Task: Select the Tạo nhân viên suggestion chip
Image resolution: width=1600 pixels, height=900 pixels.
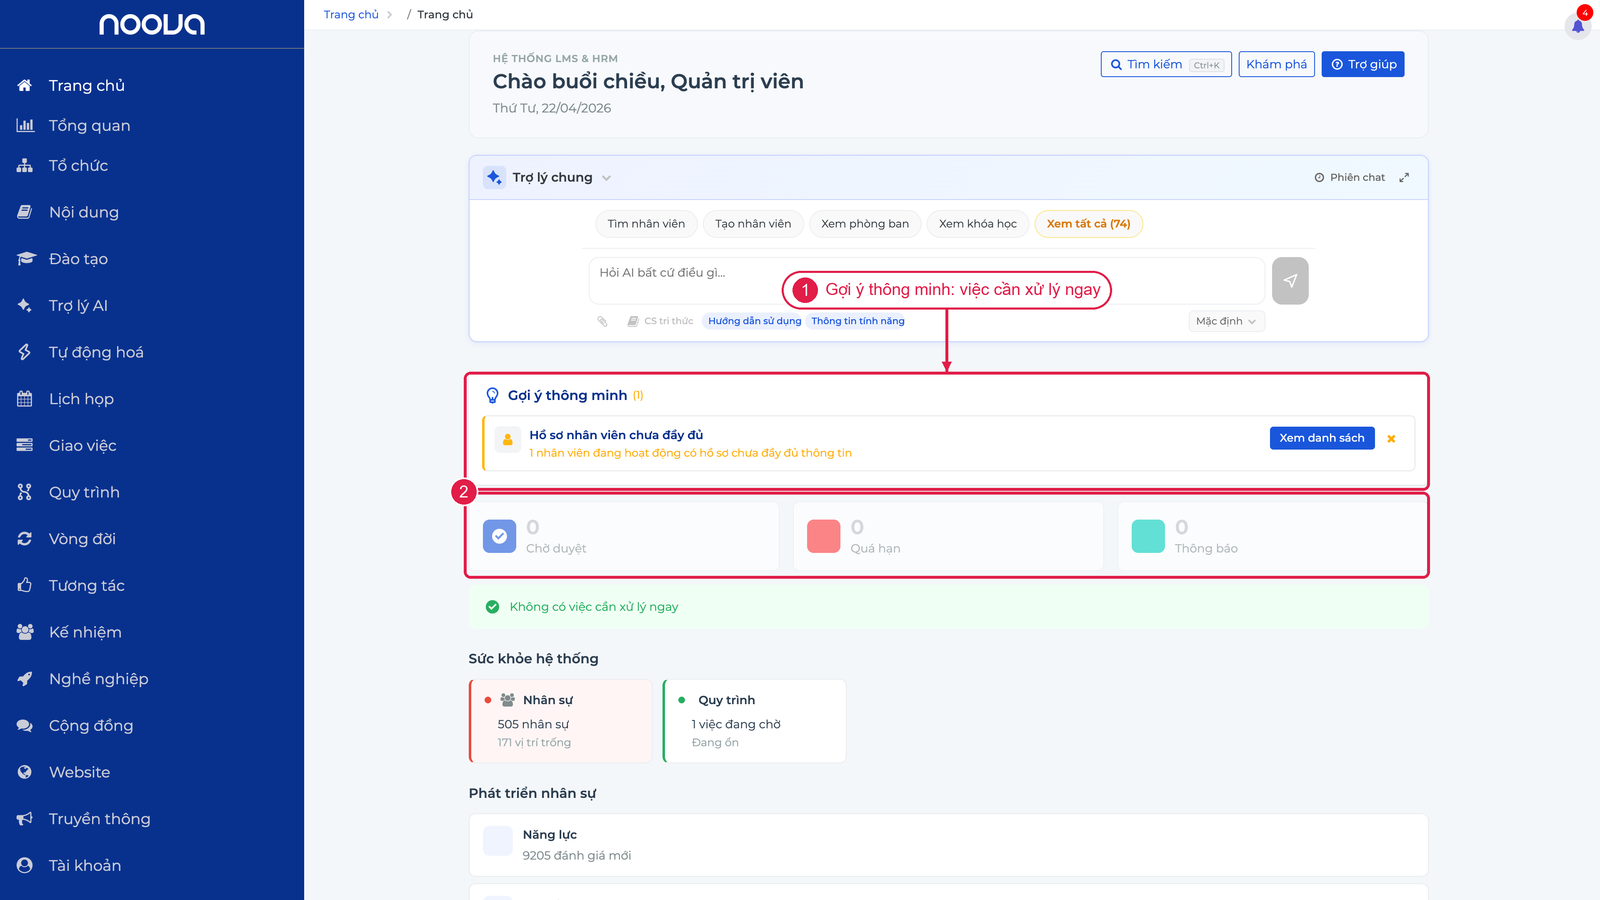Action: [753, 224]
